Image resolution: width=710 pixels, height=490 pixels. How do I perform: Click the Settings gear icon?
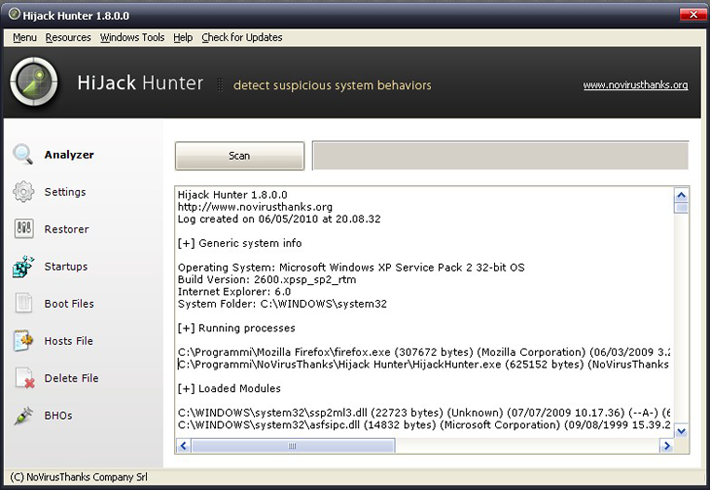click(23, 192)
